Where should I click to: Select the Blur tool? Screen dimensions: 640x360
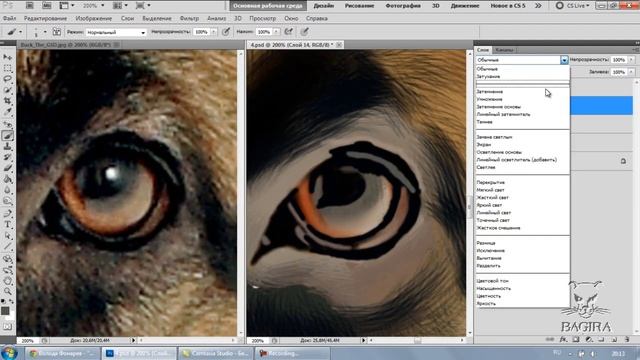[x=7, y=190]
